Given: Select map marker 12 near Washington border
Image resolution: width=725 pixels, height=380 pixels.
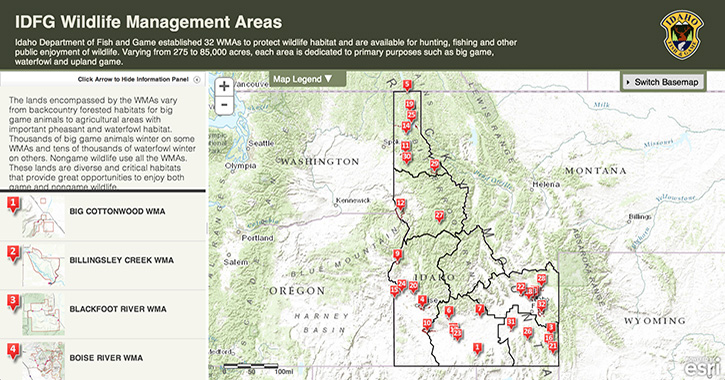Looking at the screenshot, I should (x=400, y=204).
